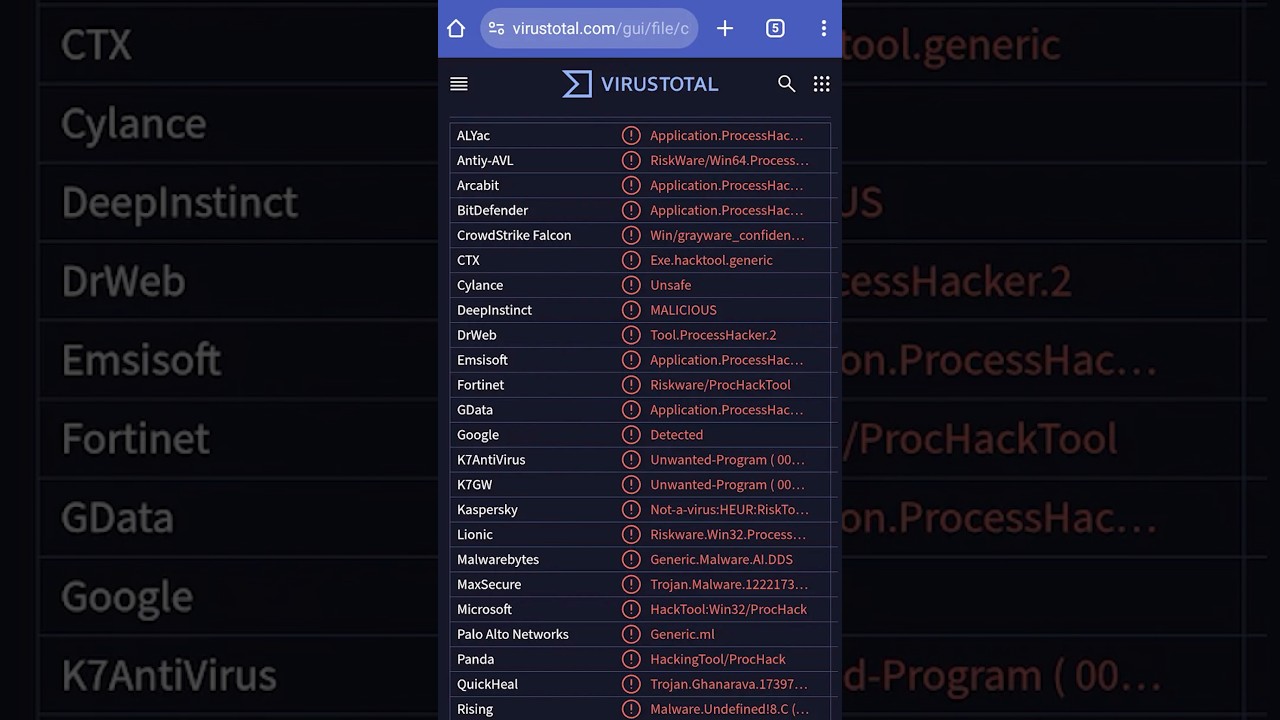Click the alert icon in Kaspersky row
This screenshot has height=720, width=1280.
[631, 510]
